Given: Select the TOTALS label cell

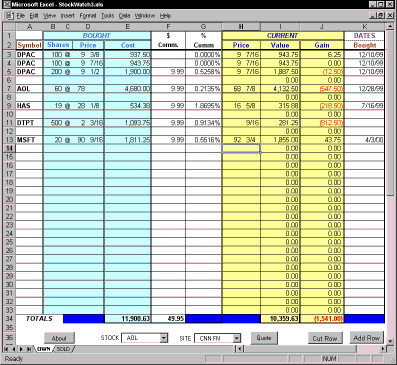Looking at the screenshot, I should (39, 319).
